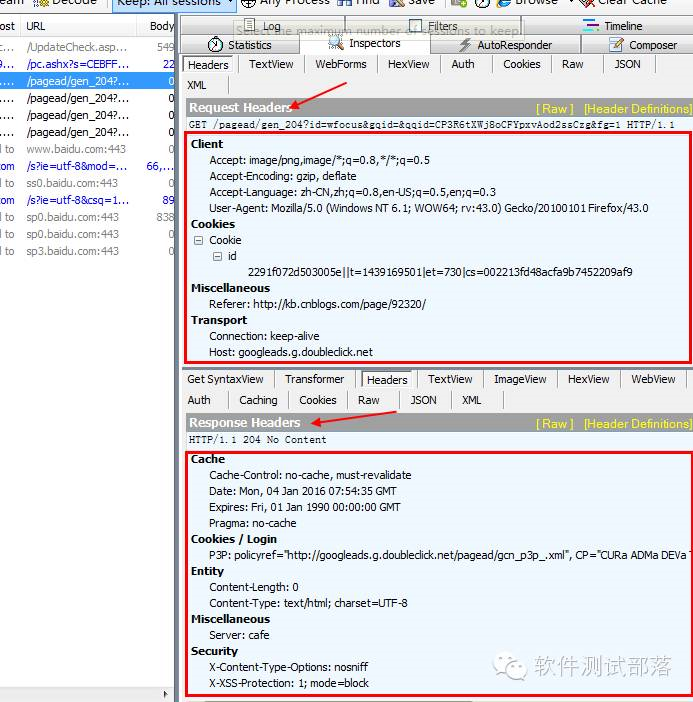The image size is (693, 702).
Task: Open the Caching response tab
Action: click(258, 400)
